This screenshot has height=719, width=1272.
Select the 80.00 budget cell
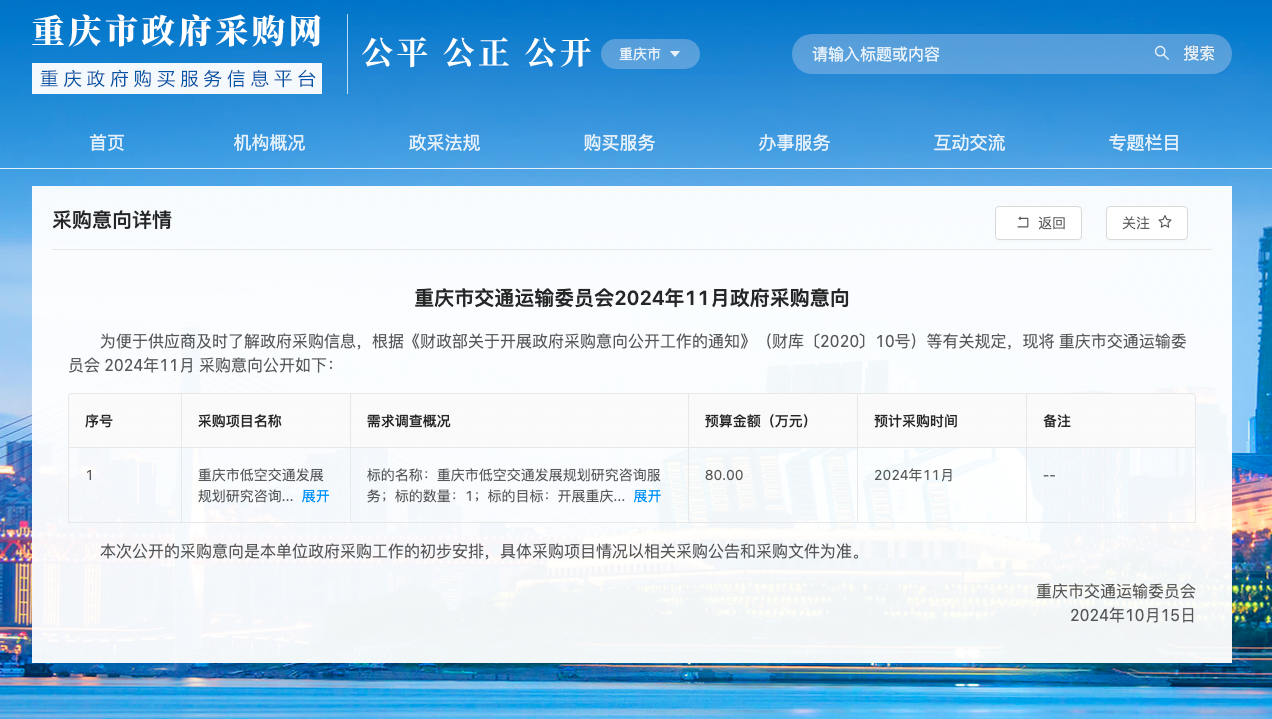(x=724, y=475)
